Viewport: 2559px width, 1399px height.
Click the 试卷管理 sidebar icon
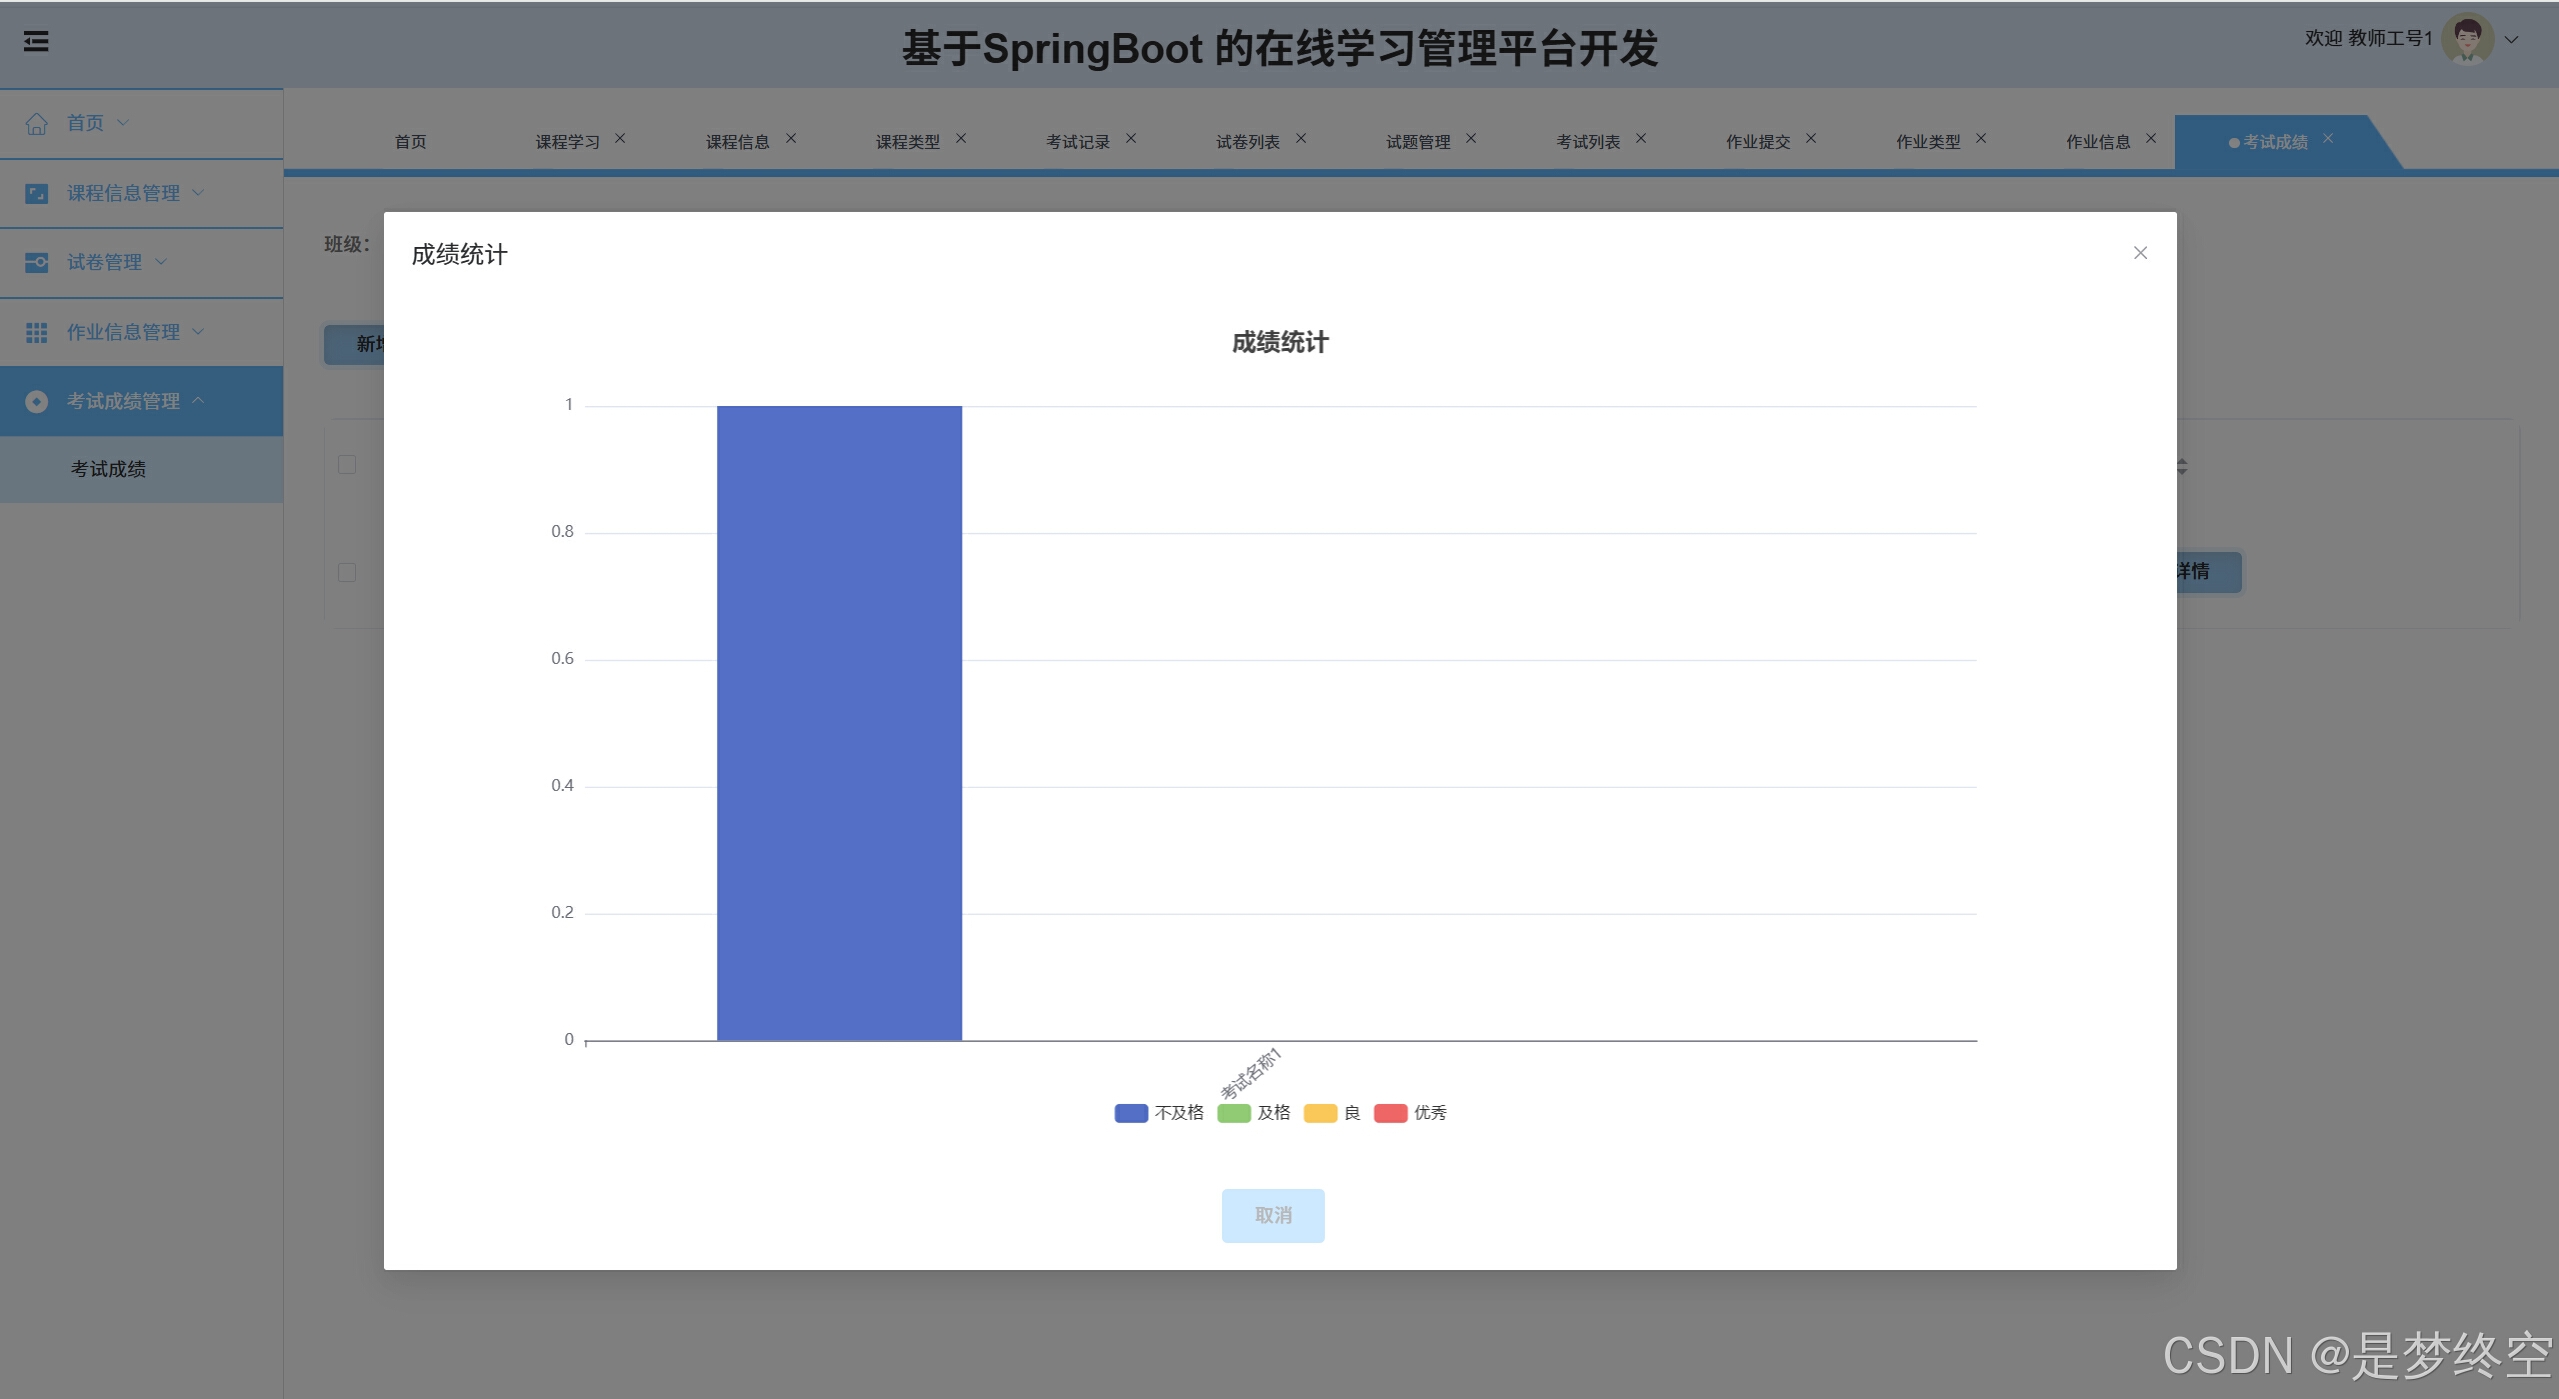coord(37,262)
